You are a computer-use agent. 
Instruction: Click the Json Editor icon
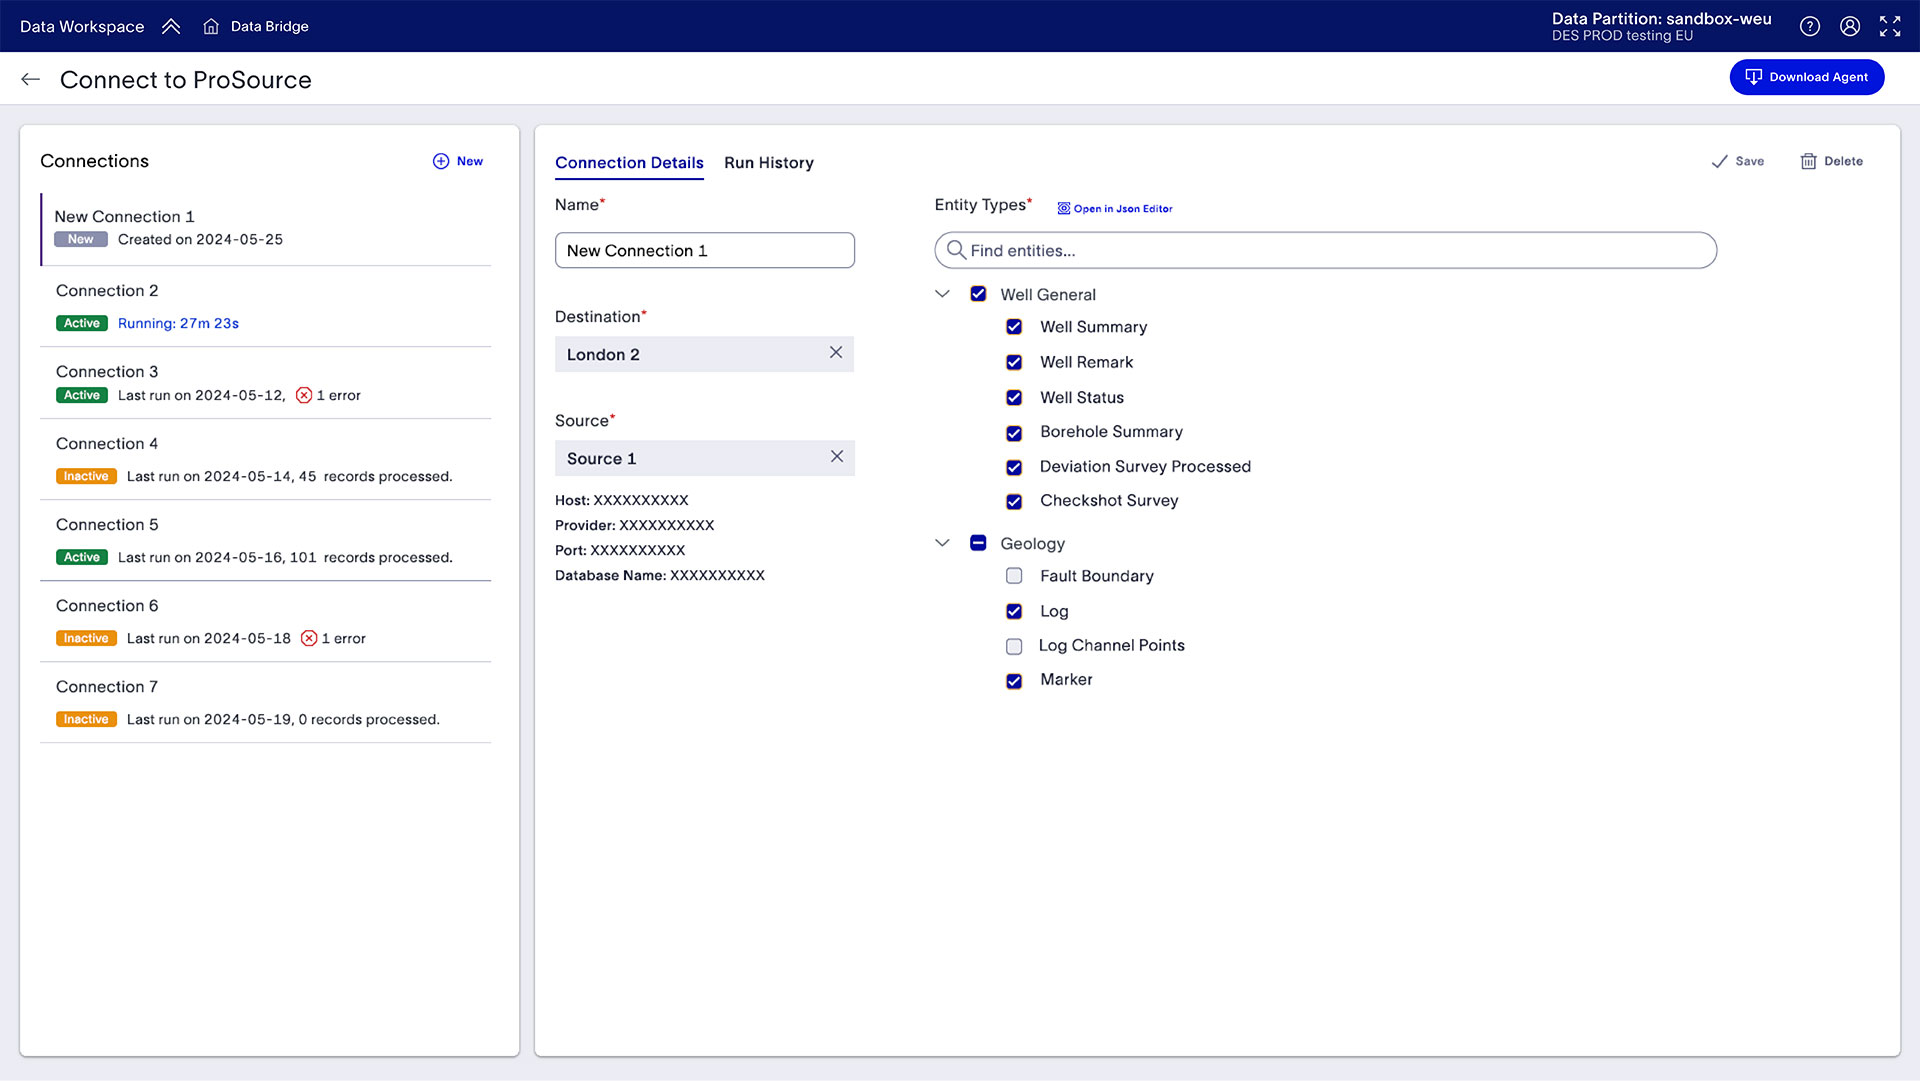click(x=1064, y=208)
